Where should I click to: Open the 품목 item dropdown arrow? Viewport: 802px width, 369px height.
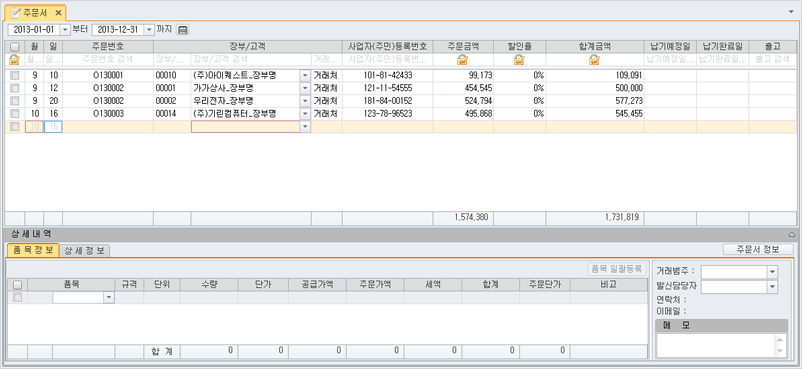(108, 297)
